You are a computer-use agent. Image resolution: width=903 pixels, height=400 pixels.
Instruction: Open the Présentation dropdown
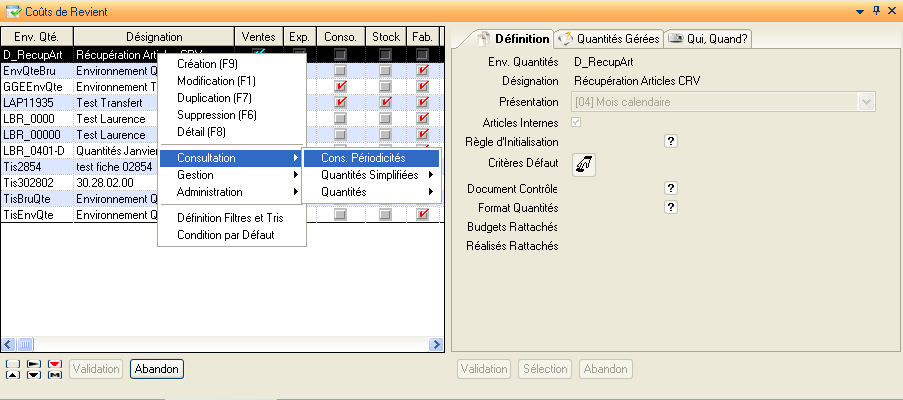(x=866, y=102)
